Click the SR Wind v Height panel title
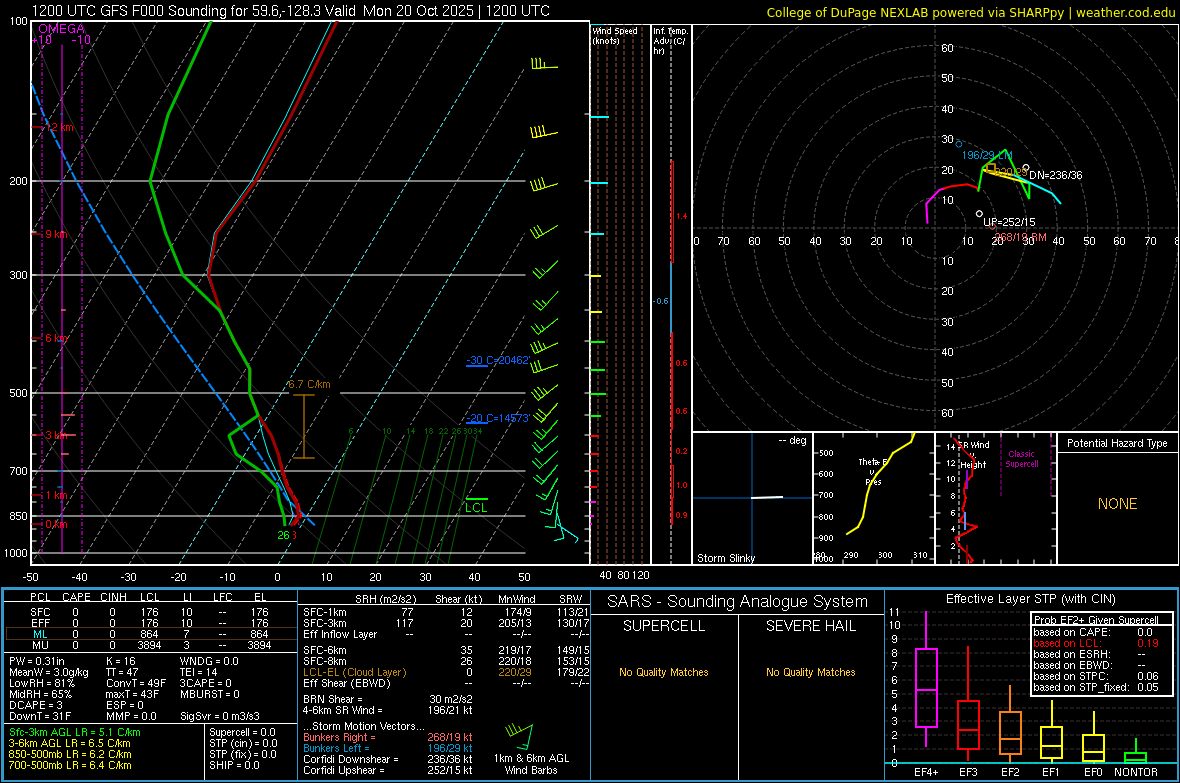Image resolution: width=1180 pixels, height=783 pixels. coord(973,455)
